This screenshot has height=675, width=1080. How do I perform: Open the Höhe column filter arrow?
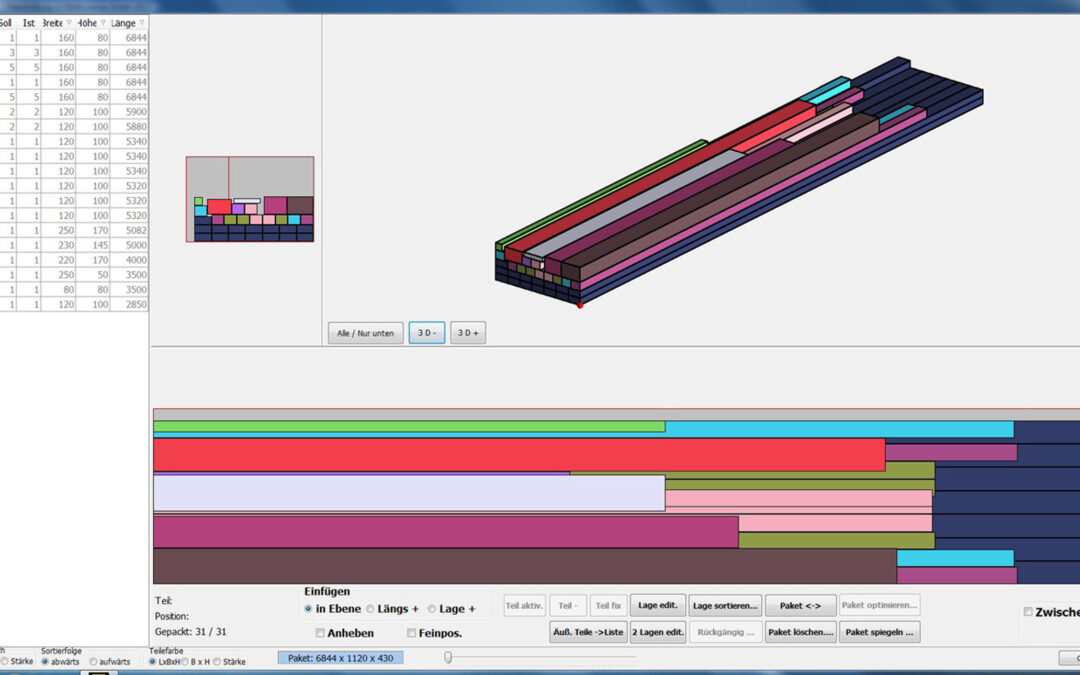(105, 22)
